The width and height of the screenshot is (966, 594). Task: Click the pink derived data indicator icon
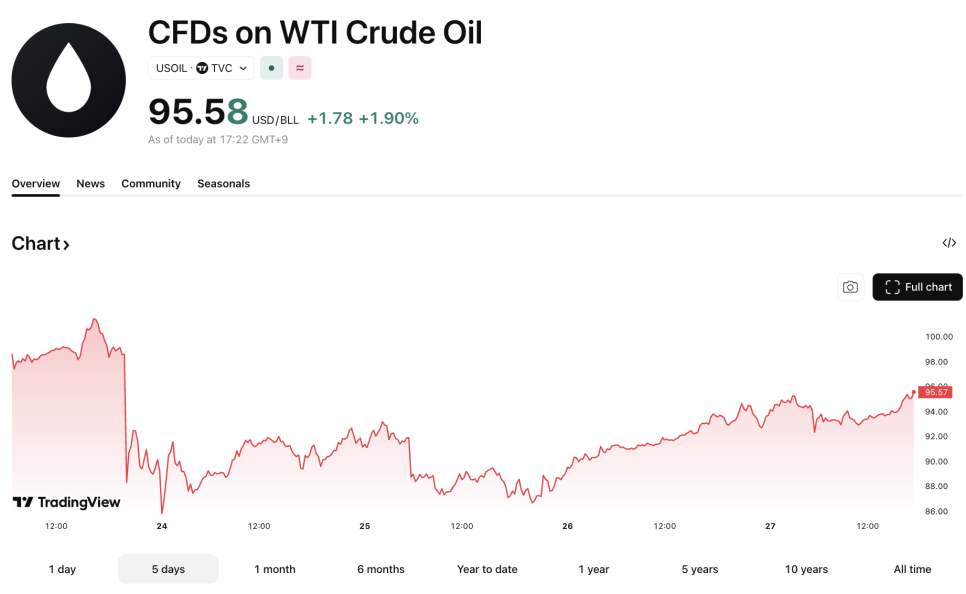[300, 68]
